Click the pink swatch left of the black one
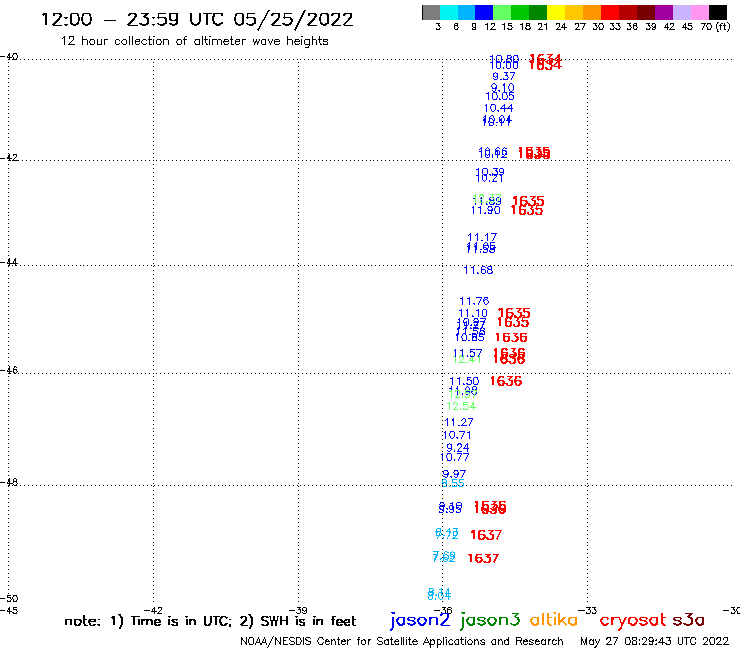740x650 pixels. [x=699, y=12]
